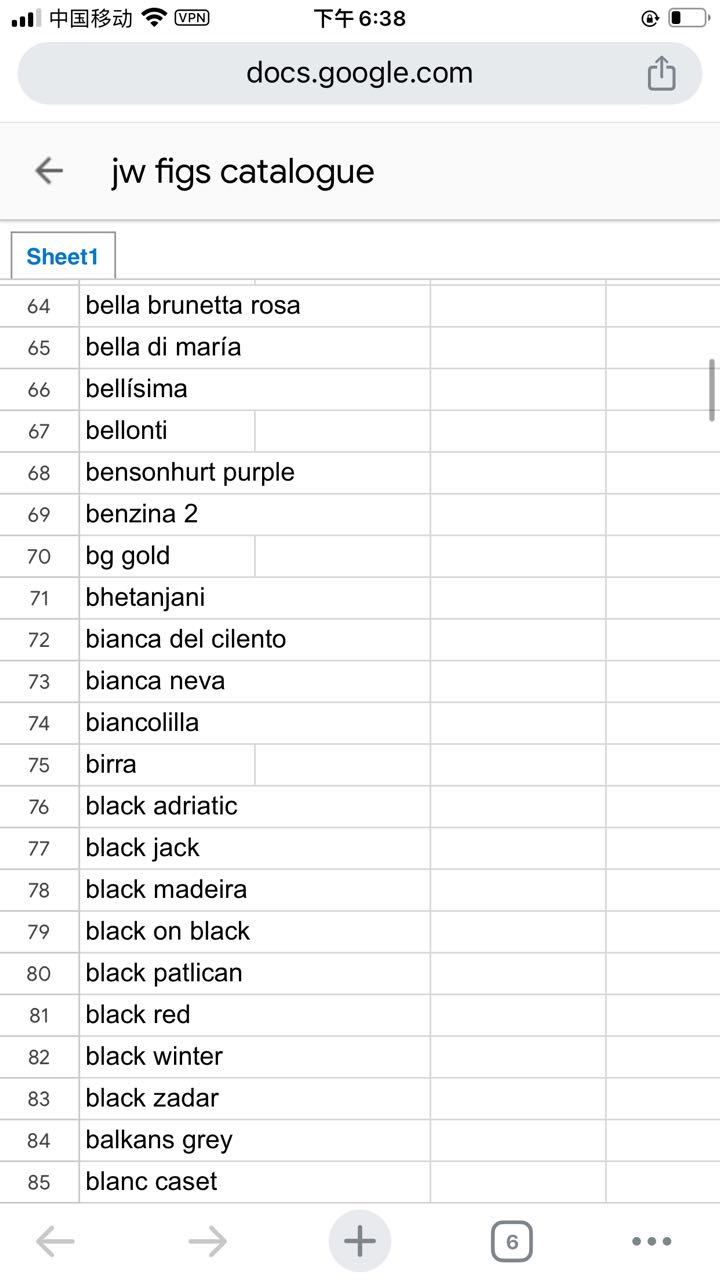Select the cell 'bensonhurt purple'
The height and width of the screenshot is (1280, 720).
coord(255,472)
